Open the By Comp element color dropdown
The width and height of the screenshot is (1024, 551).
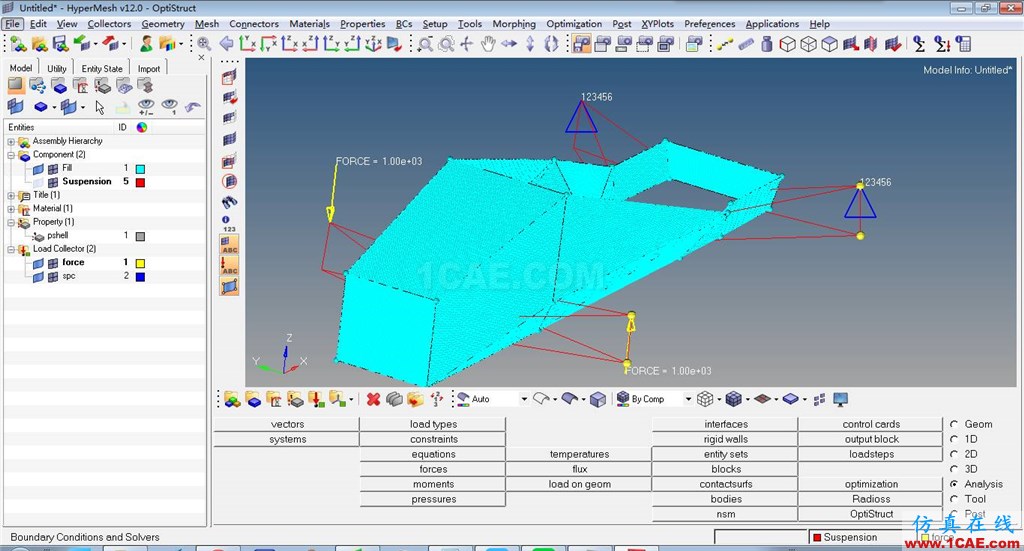(688, 399)
